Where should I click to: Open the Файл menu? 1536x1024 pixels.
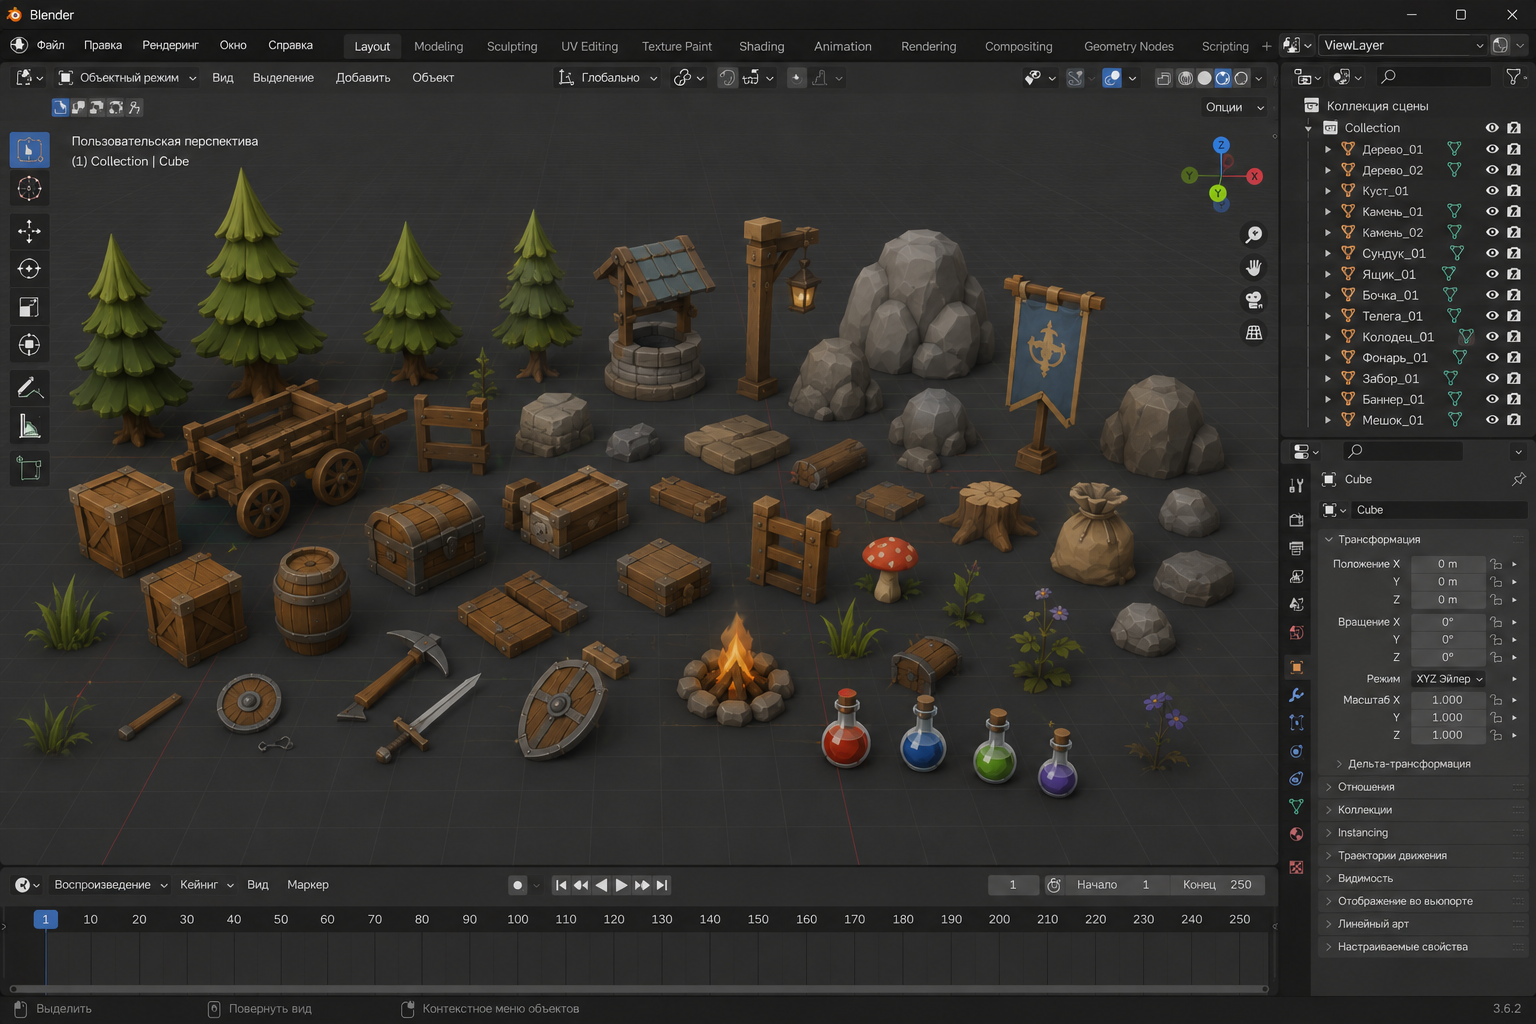click(x=51, y=45)
